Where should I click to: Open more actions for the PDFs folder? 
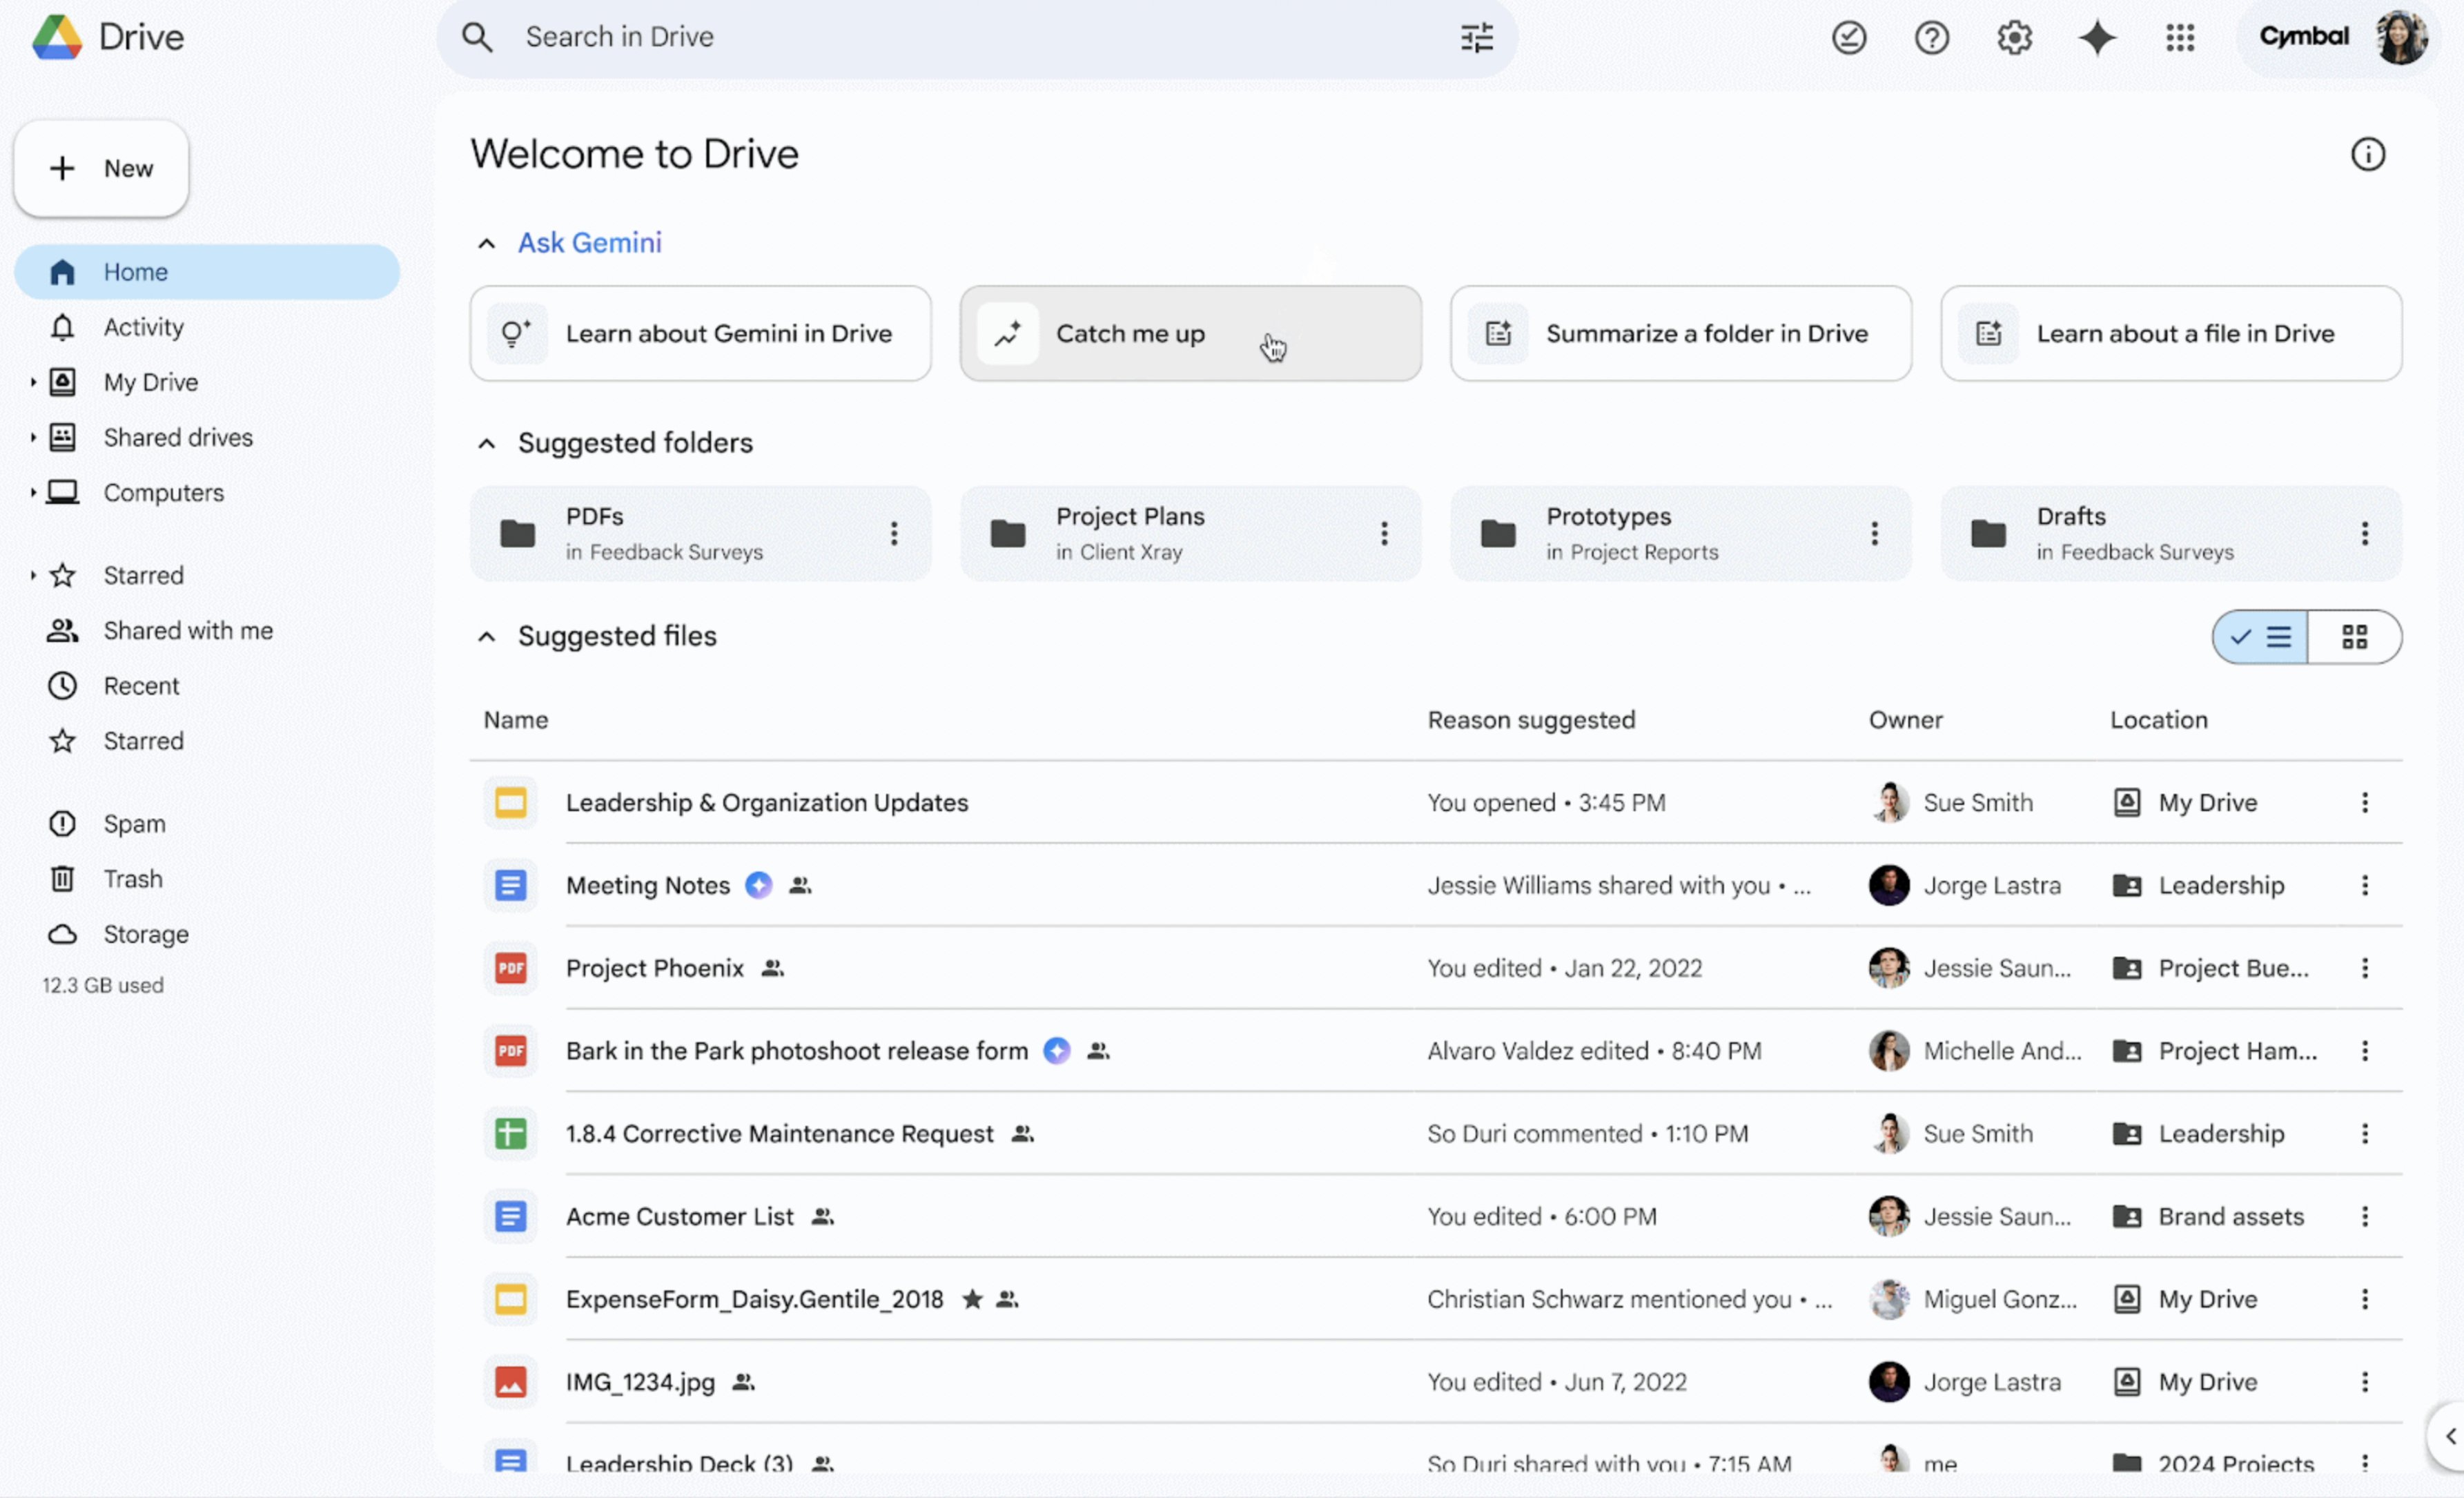(x=894, y=533)
